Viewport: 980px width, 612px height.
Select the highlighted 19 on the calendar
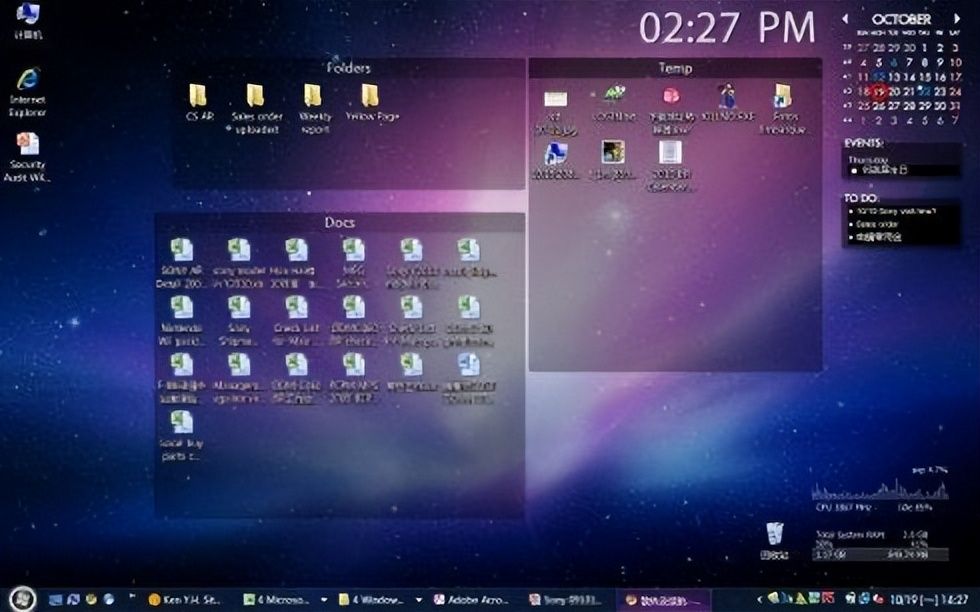pyautogui.click(x=878, y=92)
